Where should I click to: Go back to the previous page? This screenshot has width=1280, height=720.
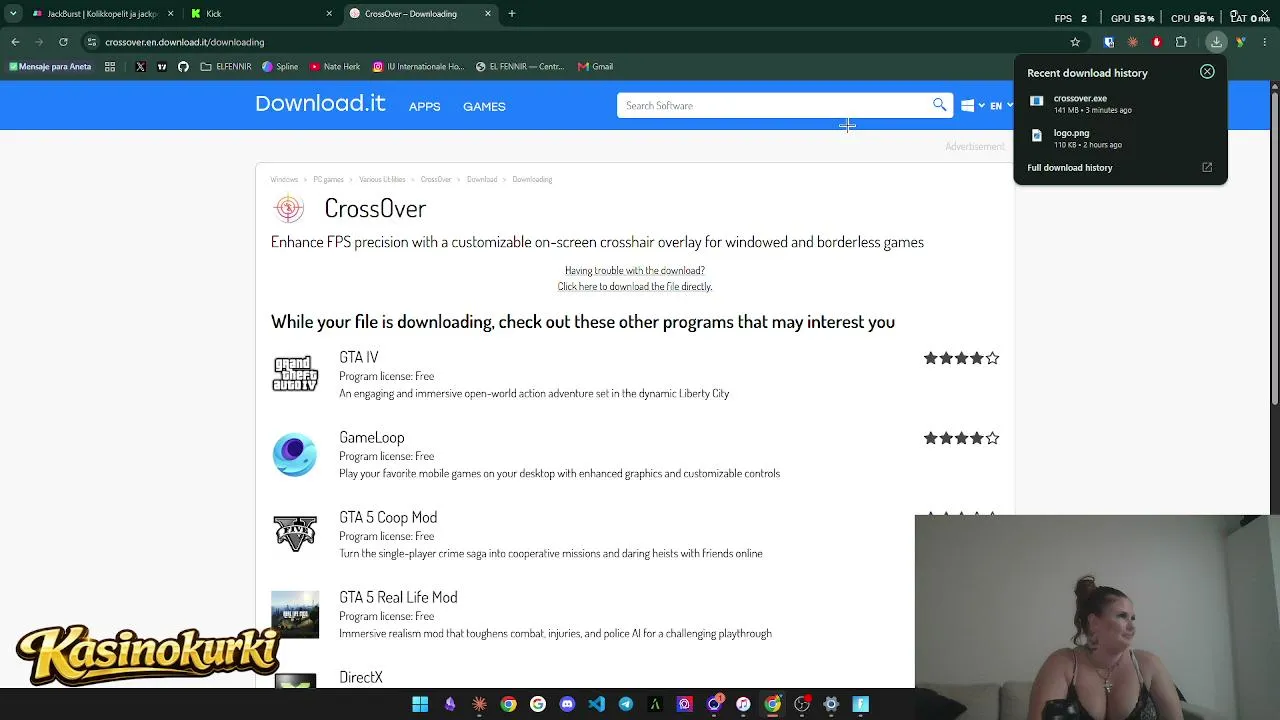tap(15, 42)
